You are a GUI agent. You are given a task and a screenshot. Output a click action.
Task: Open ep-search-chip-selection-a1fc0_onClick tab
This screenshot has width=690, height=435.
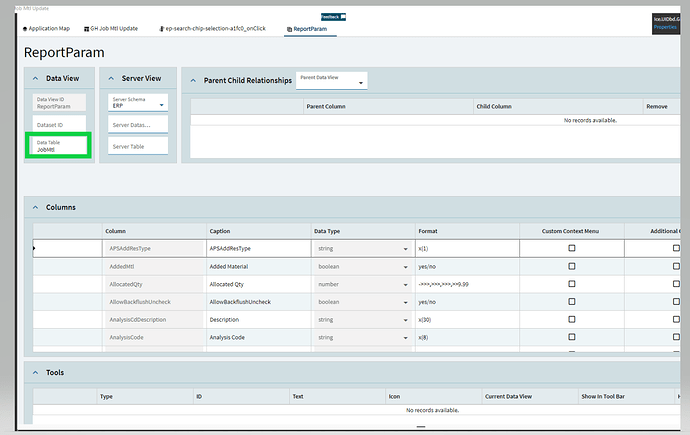pos(213,29)
